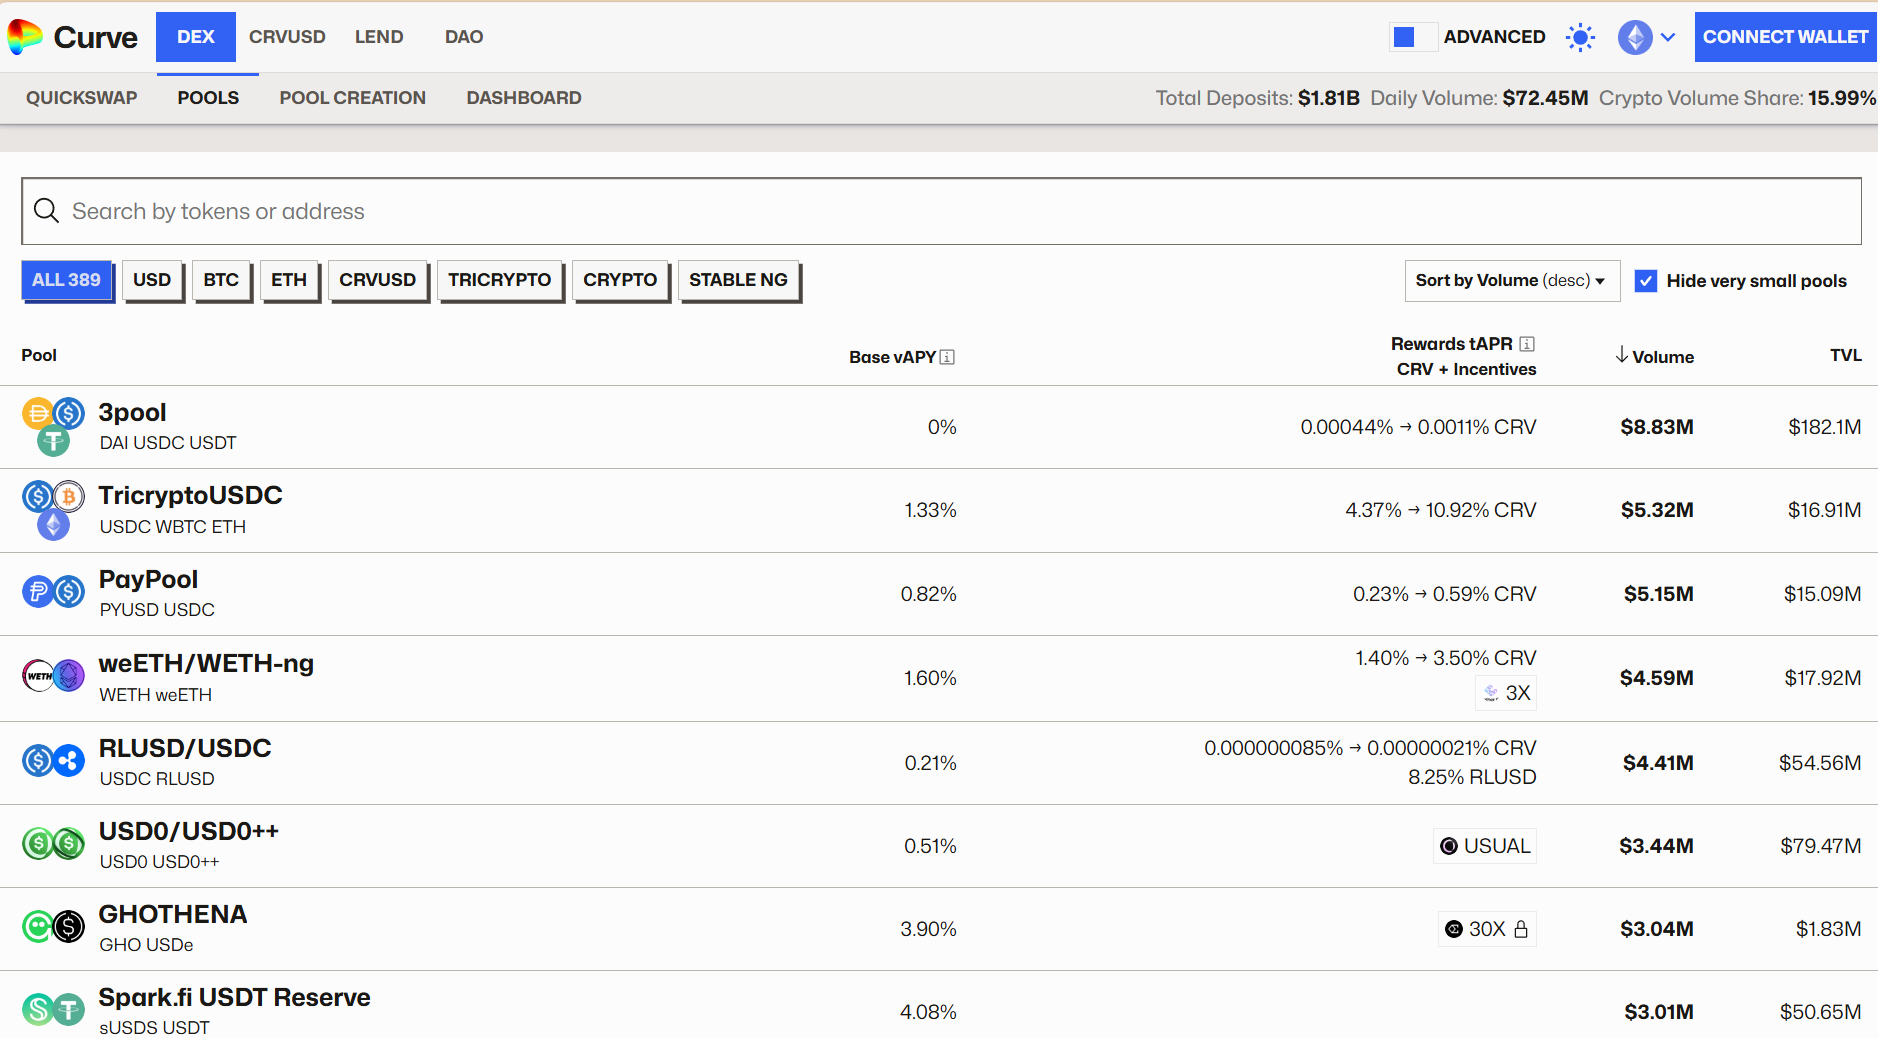Click the USUAL rewards badge
The width and height of the screenshot is (1878, 1038).
[x=1485, y=846]
